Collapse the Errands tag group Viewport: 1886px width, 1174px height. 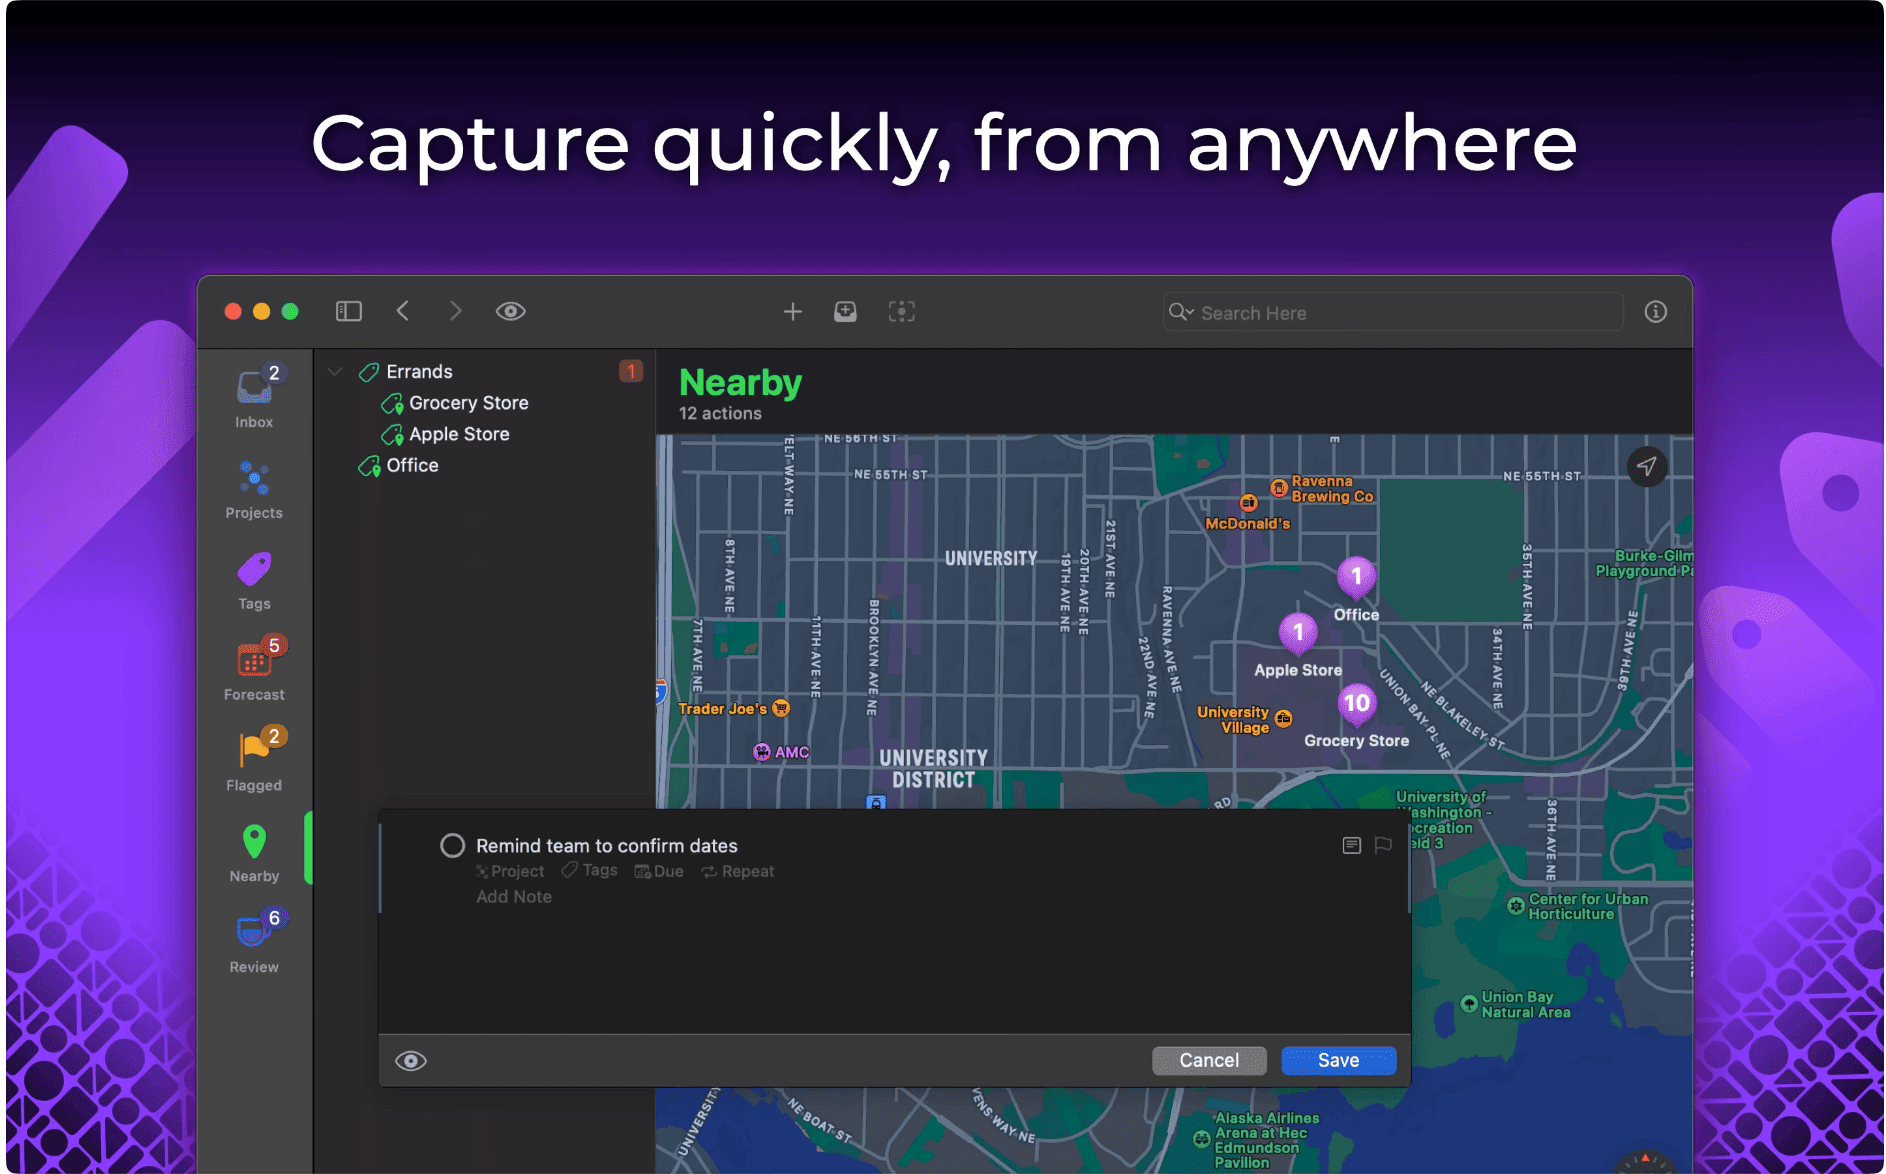coord(335,372)
